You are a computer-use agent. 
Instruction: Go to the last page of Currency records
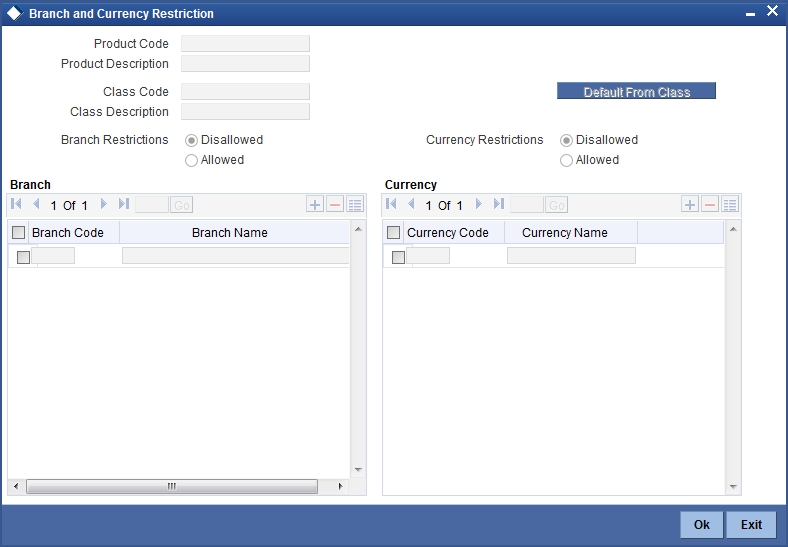coord(499,204)
